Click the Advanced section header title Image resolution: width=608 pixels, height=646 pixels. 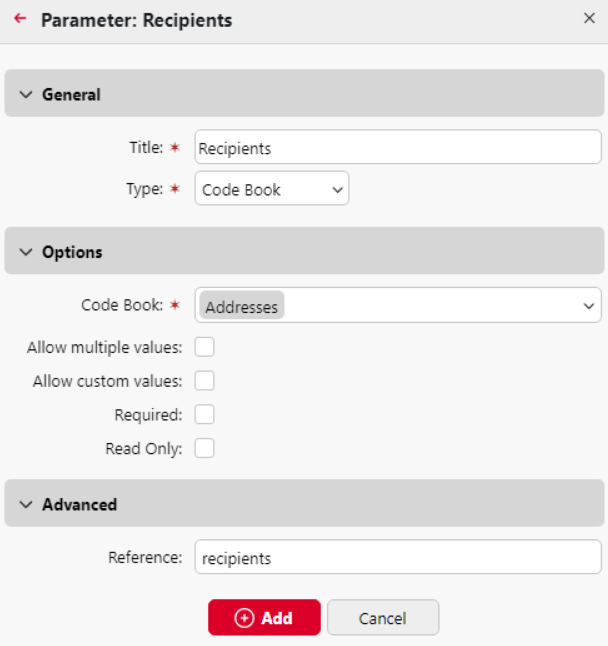click(79, 505)
